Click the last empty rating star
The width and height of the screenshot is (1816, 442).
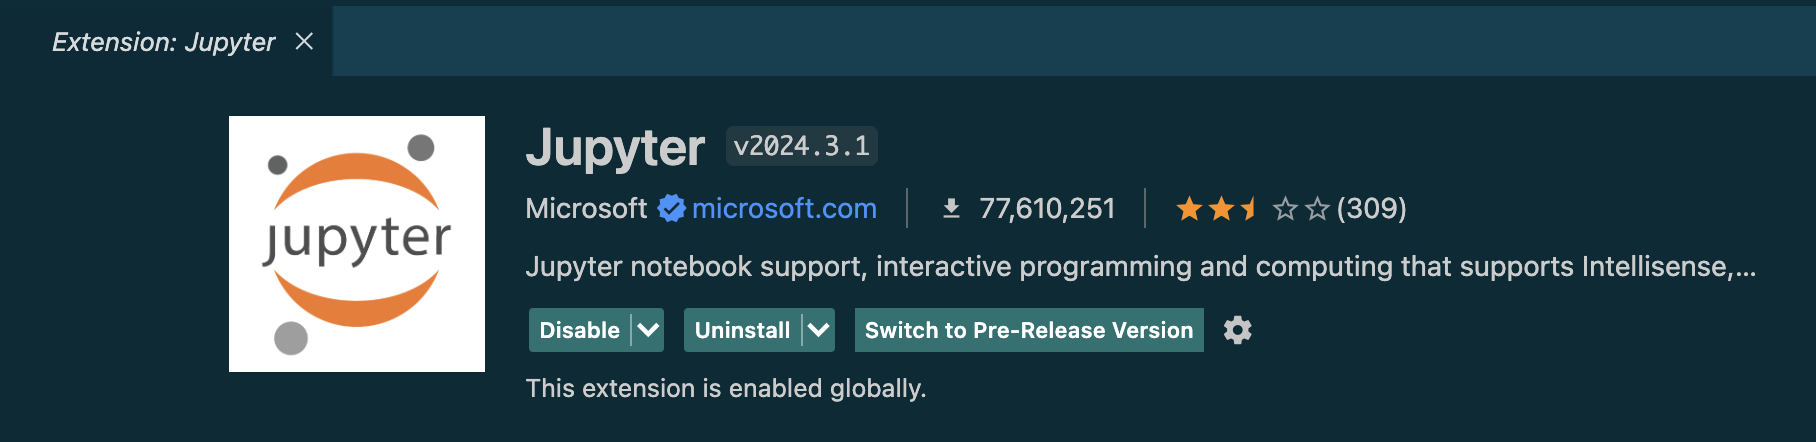[1317, 209]
